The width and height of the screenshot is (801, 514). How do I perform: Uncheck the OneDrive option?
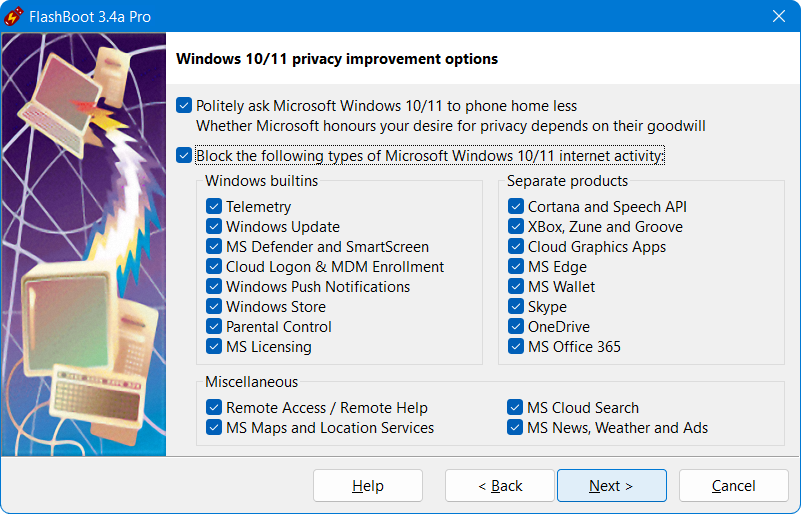click(516, 327)
